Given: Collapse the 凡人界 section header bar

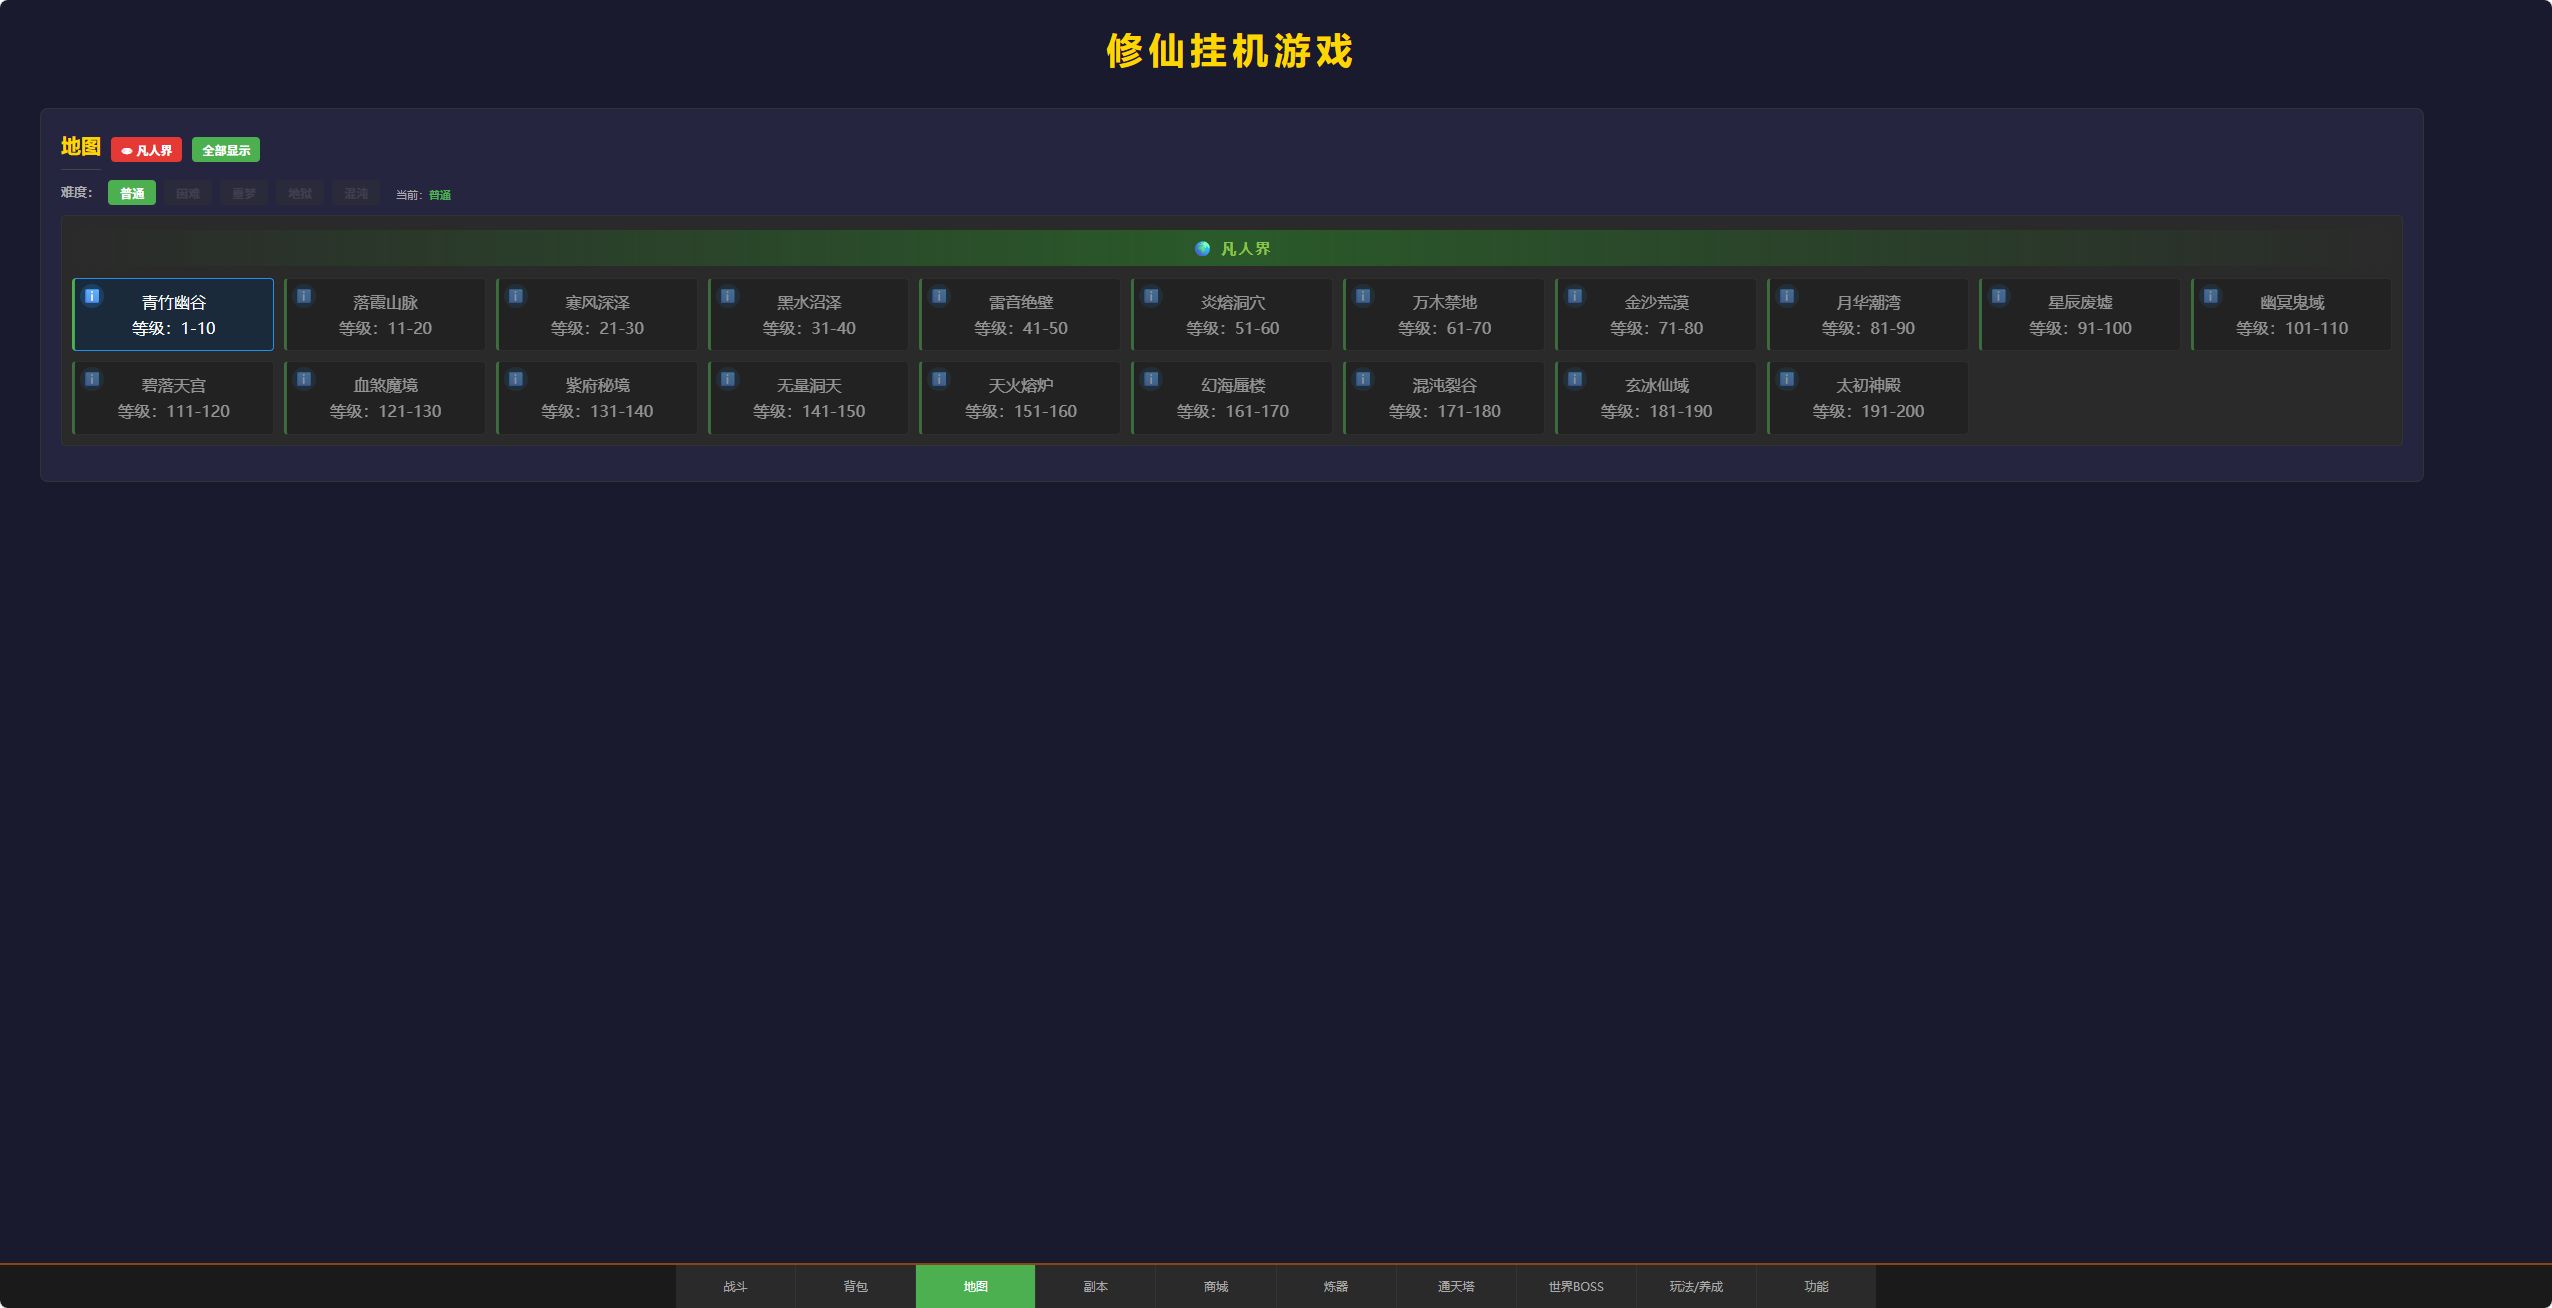Looking at the screenshot, I should click(x=1232, y=248).
